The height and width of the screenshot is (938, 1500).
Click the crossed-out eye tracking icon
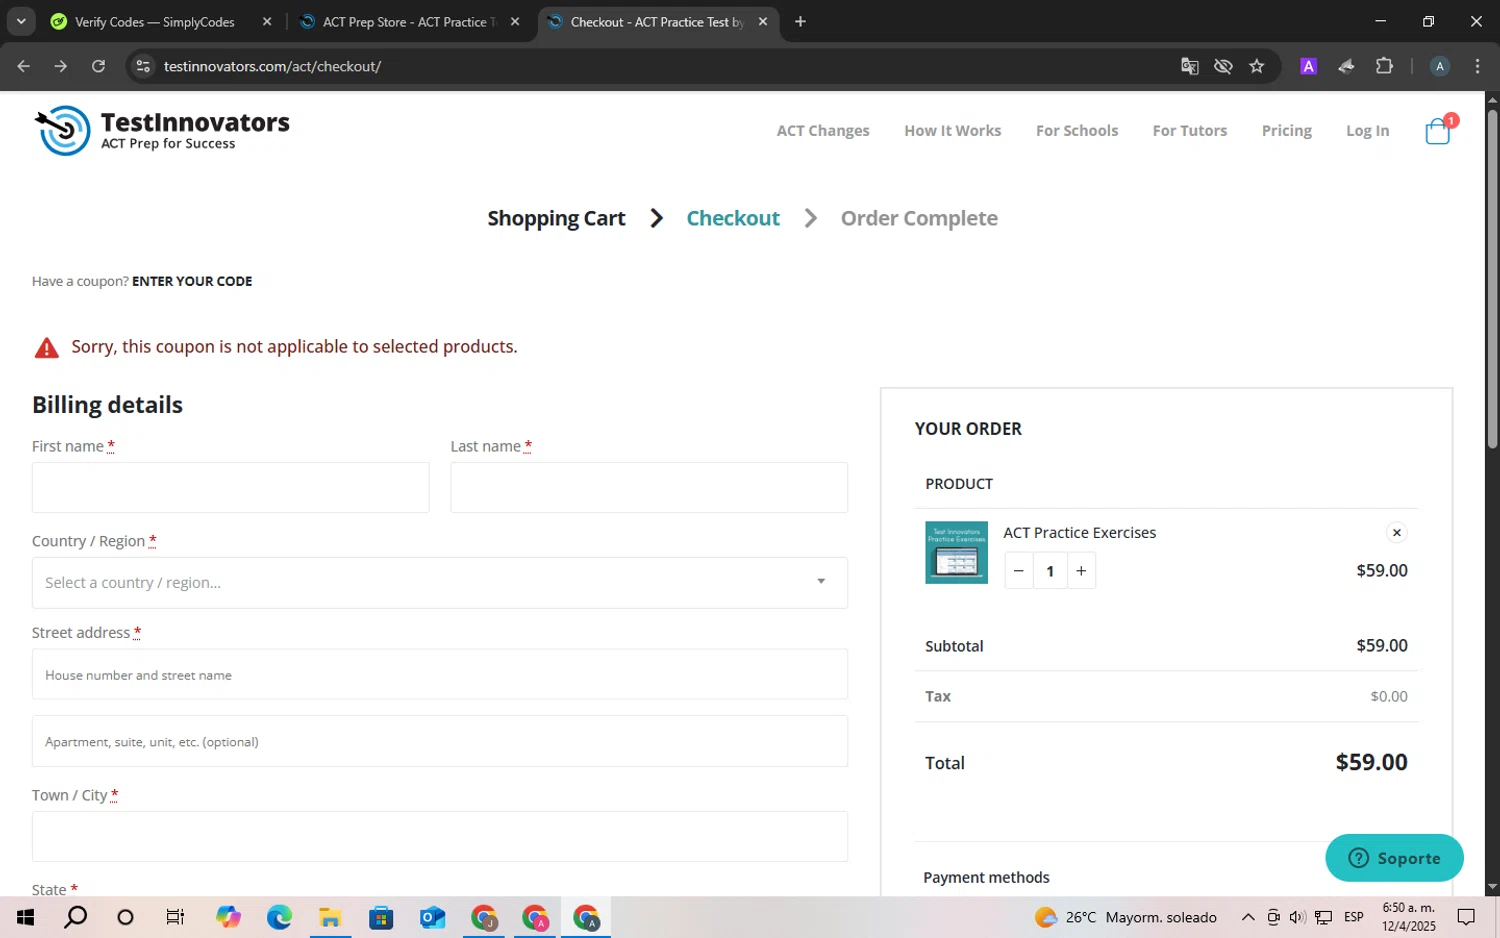pyautogui.click(x=1223, y=66)
